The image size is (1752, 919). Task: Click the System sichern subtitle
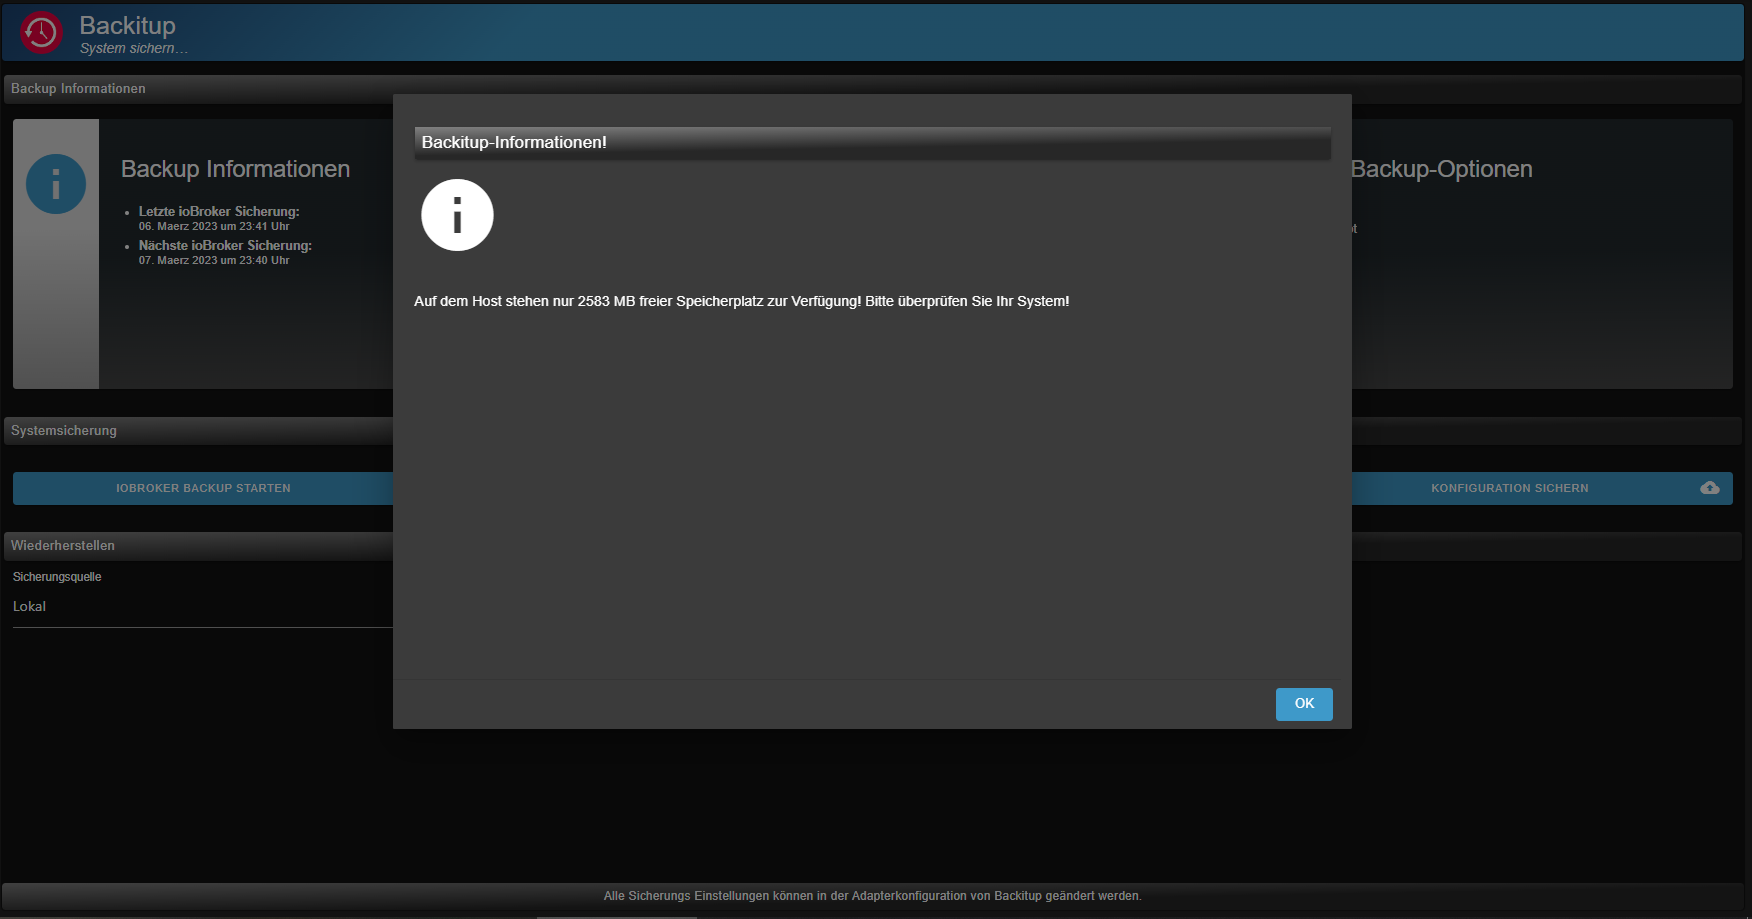point(134,49)
